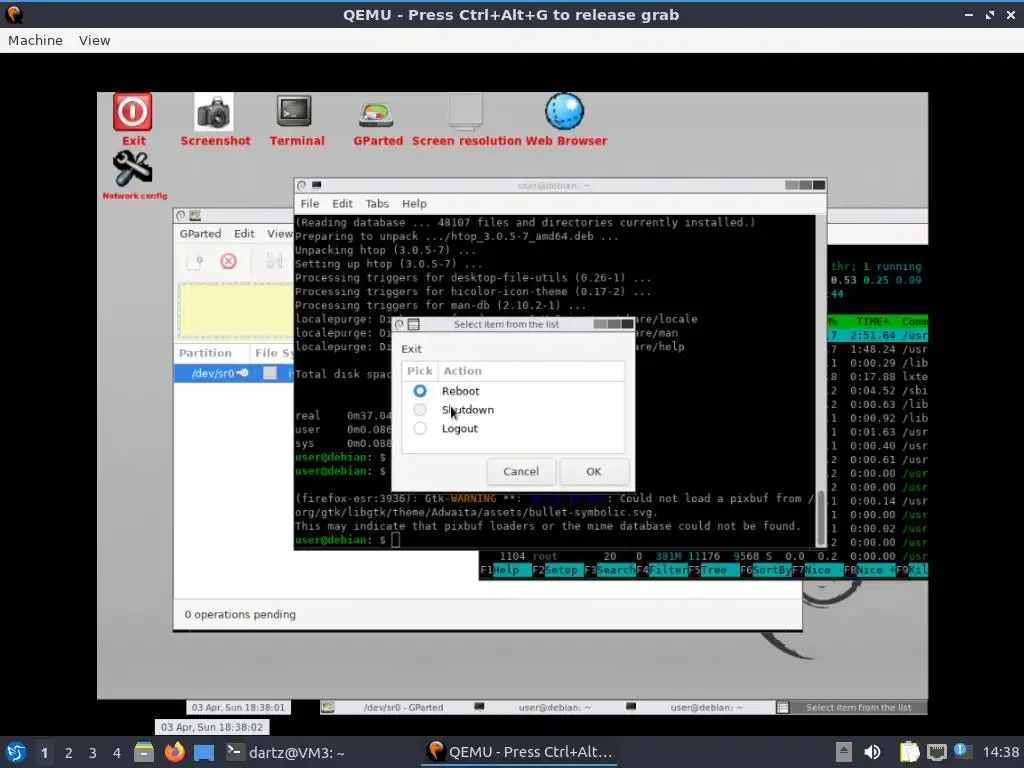Image resolution: width=1024 pixels, height=768 pixels.
Task: Switch to host workspace 3
Action: [93, 753]
